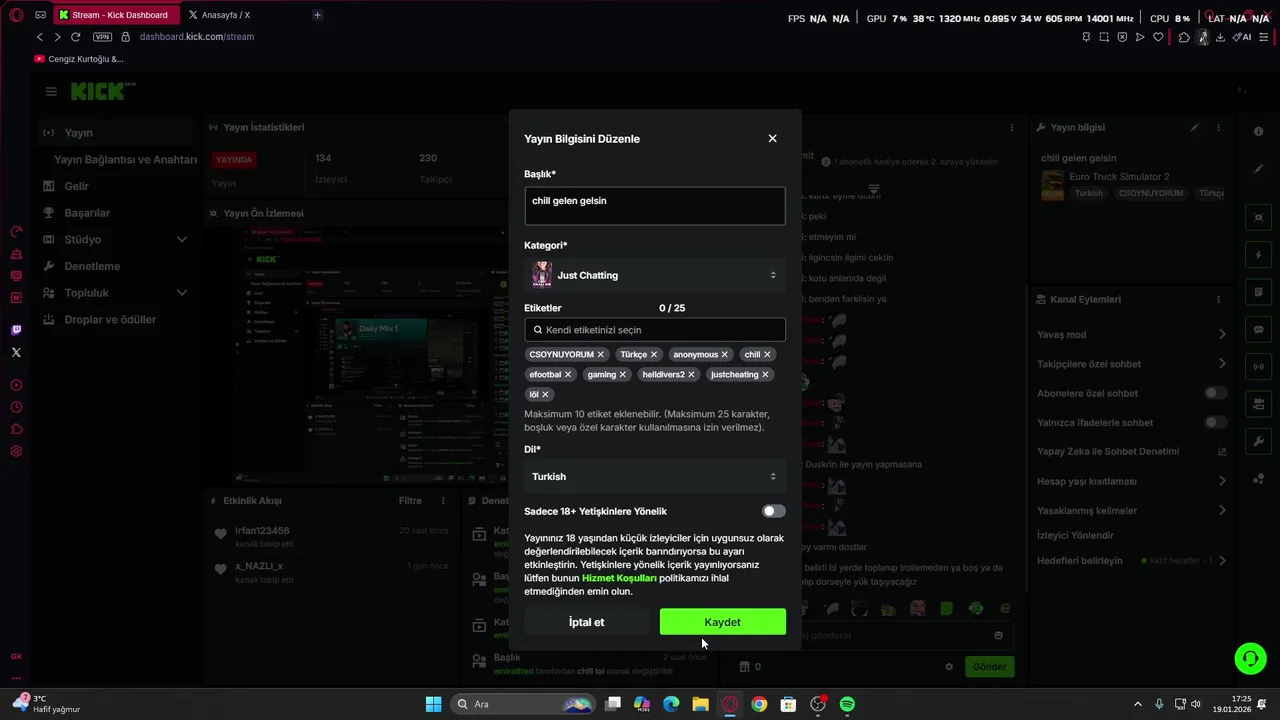1280x720 pixels.
Task: Click the Başlık text field
Action: [x=655, y=206]
